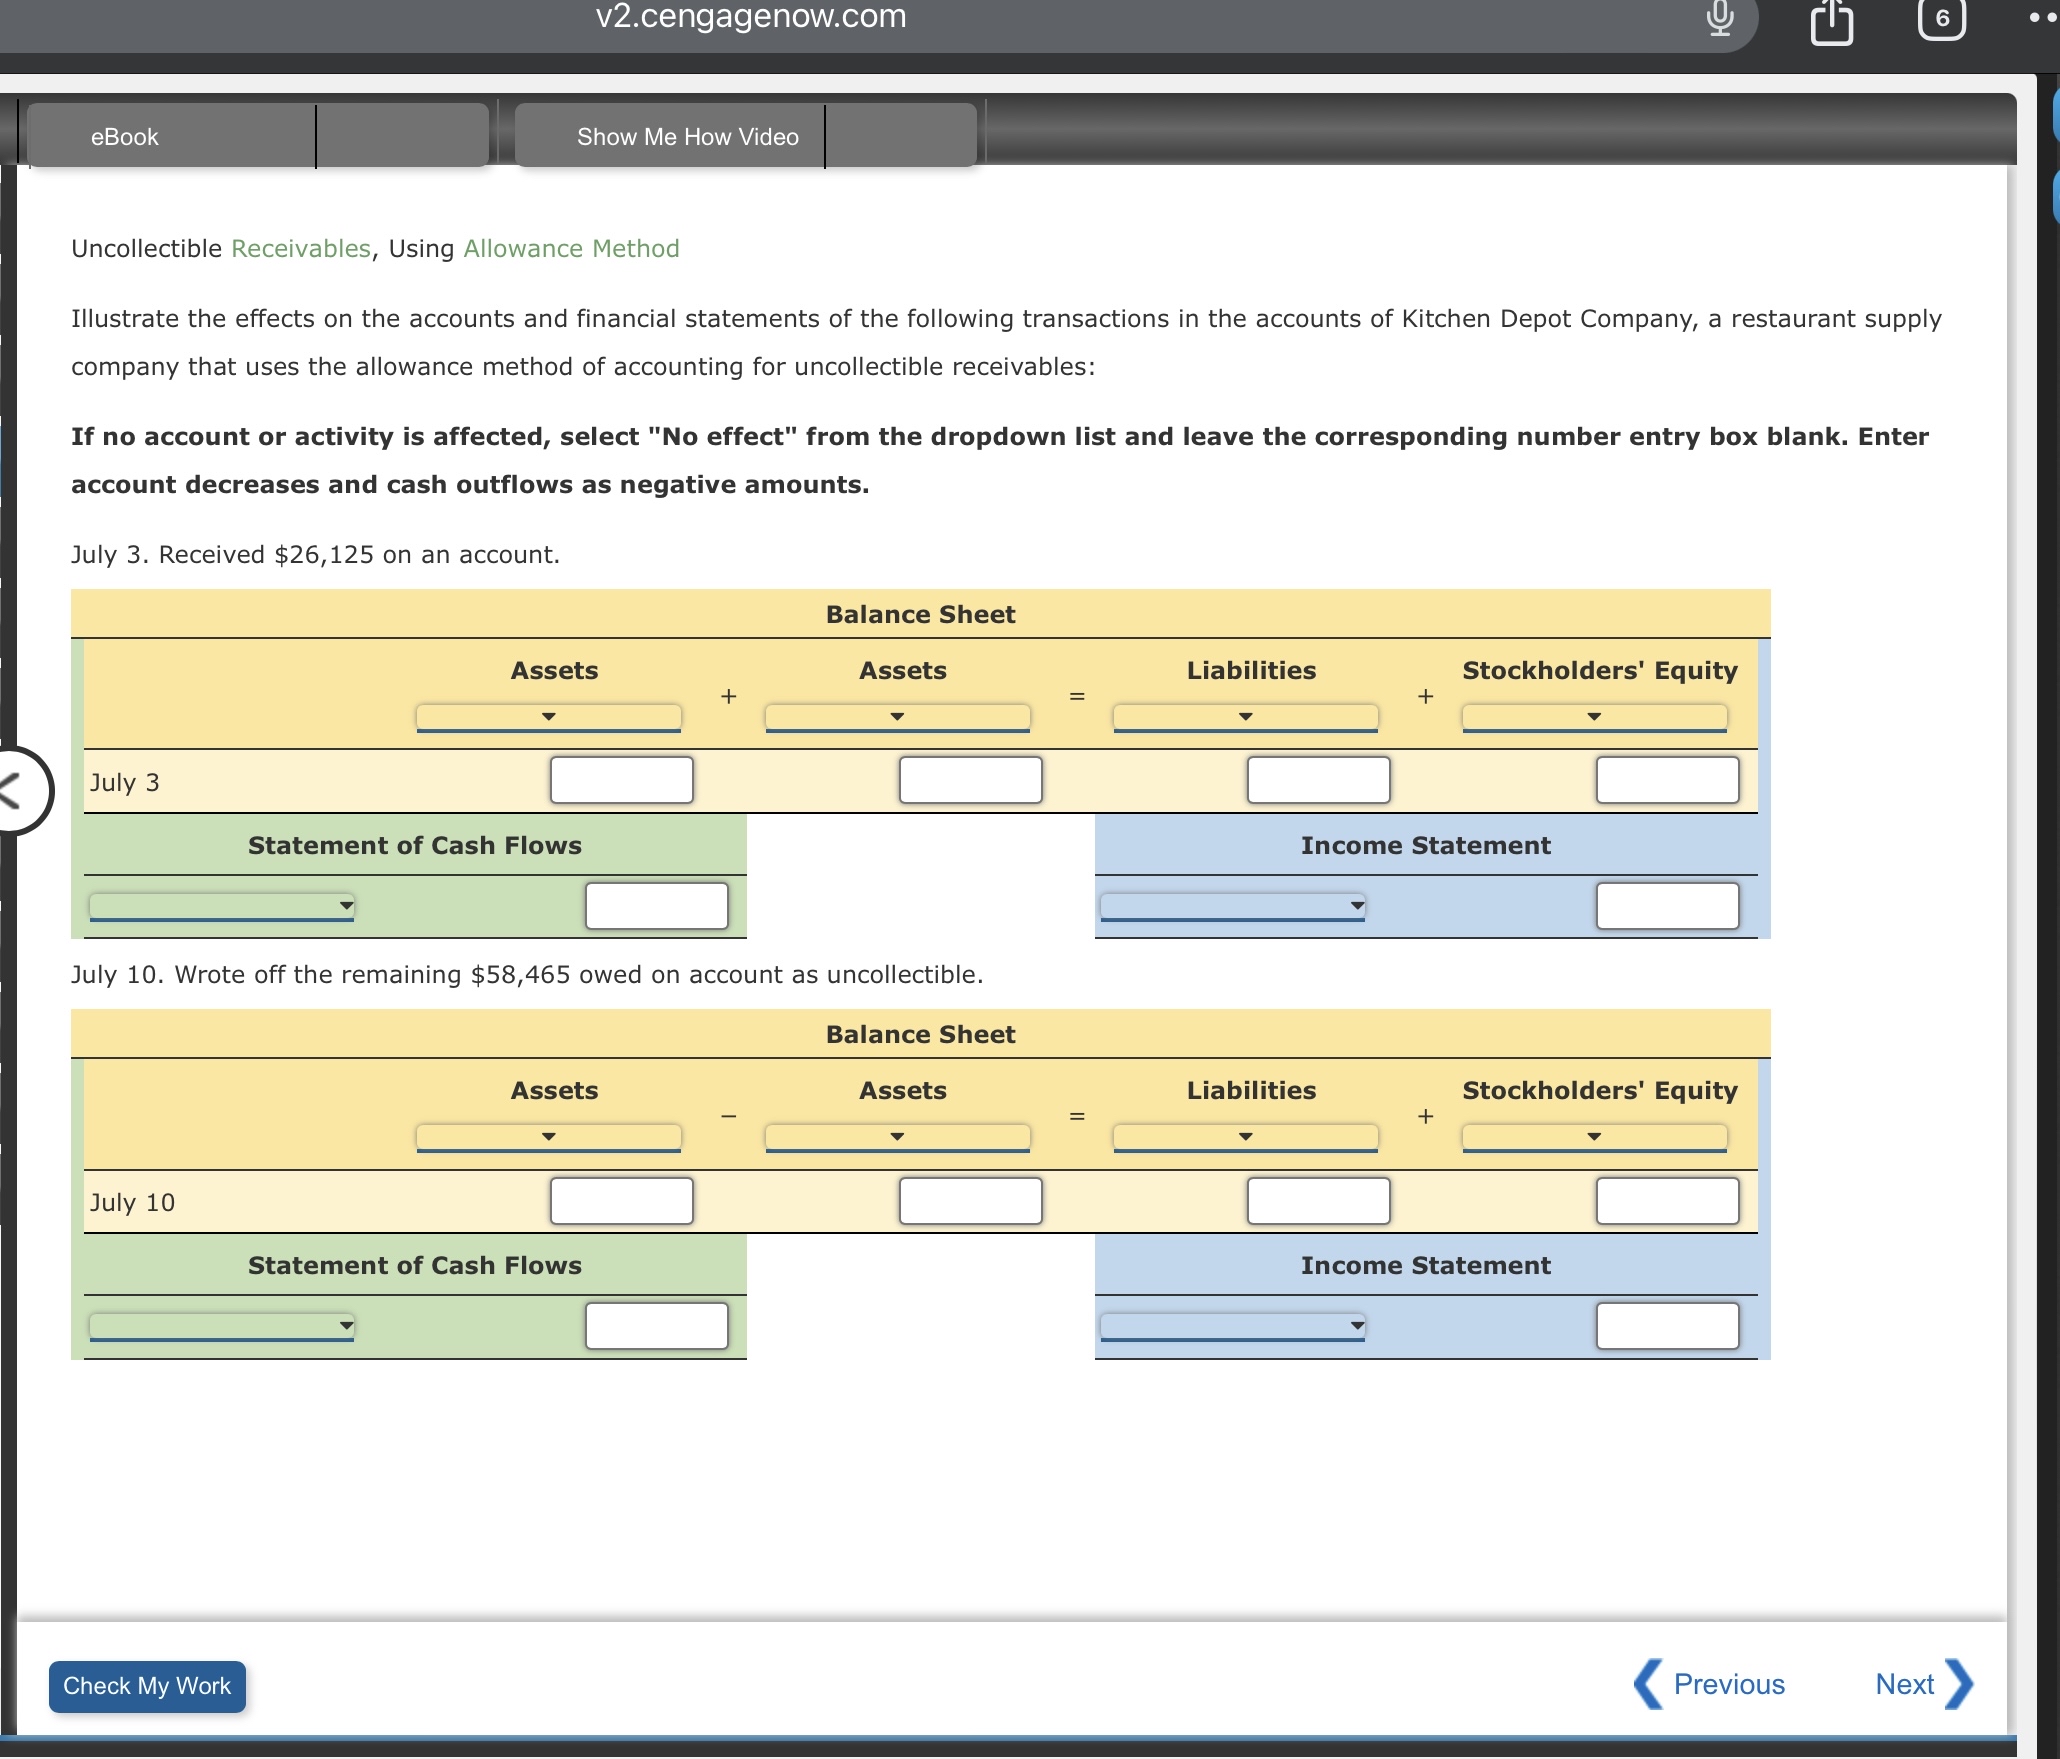Image resolution: width=2060 pixels, height=1759 pixels.
Task: Click the Previous chevron arrow
Action: (1649, 1684)
